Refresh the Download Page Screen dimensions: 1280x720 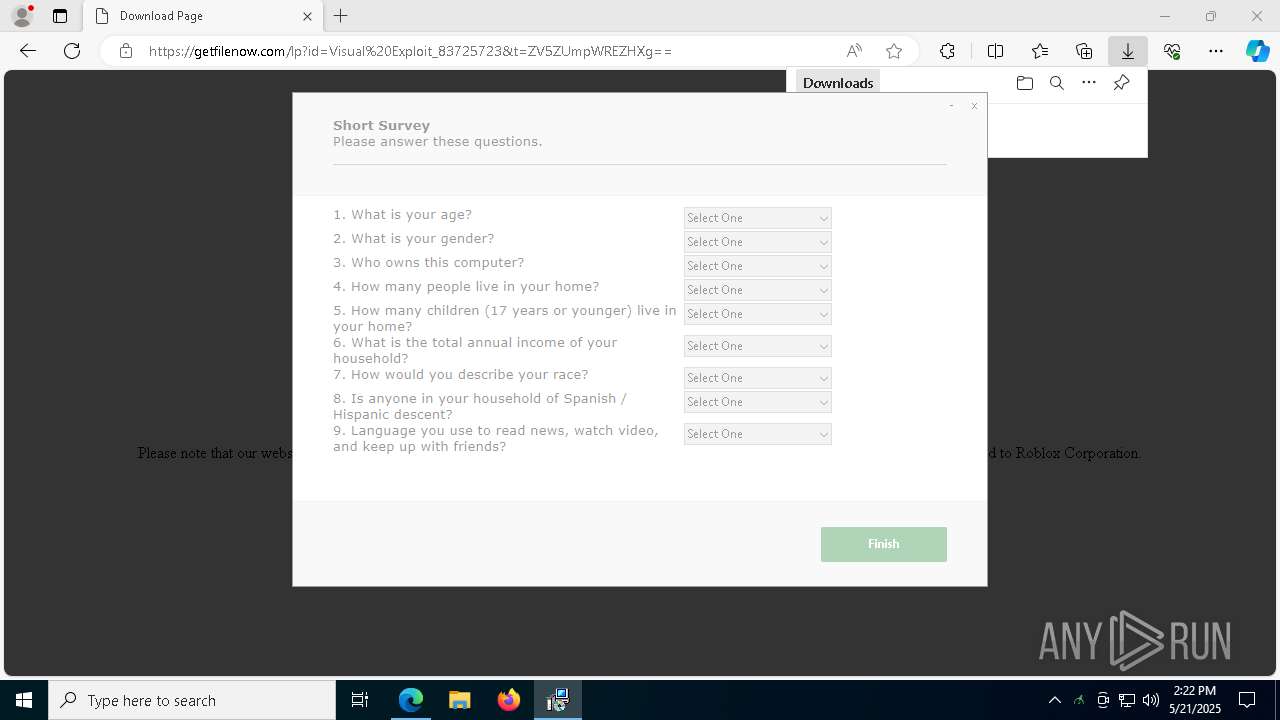pos(72,51)
